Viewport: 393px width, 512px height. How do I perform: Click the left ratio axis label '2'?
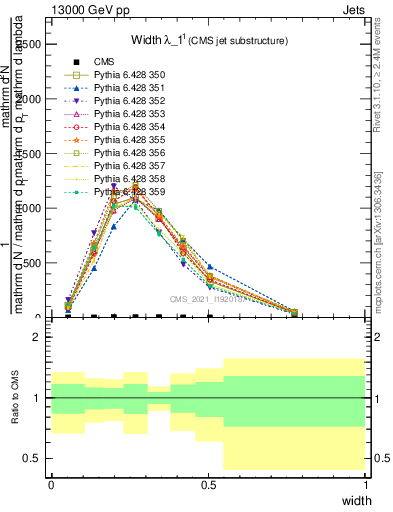click(35, 337)
